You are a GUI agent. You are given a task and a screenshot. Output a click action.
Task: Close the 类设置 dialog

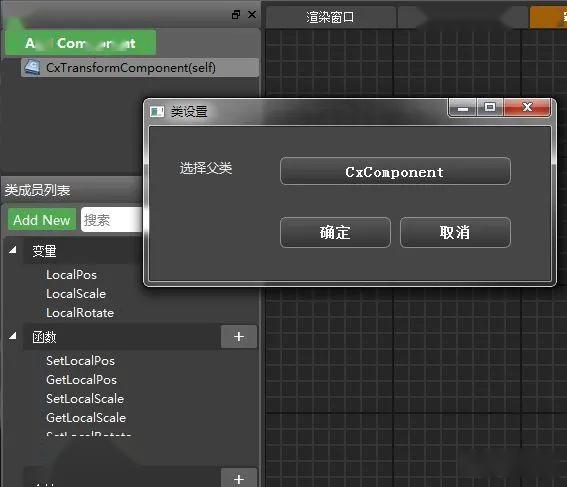click(527, 107)
